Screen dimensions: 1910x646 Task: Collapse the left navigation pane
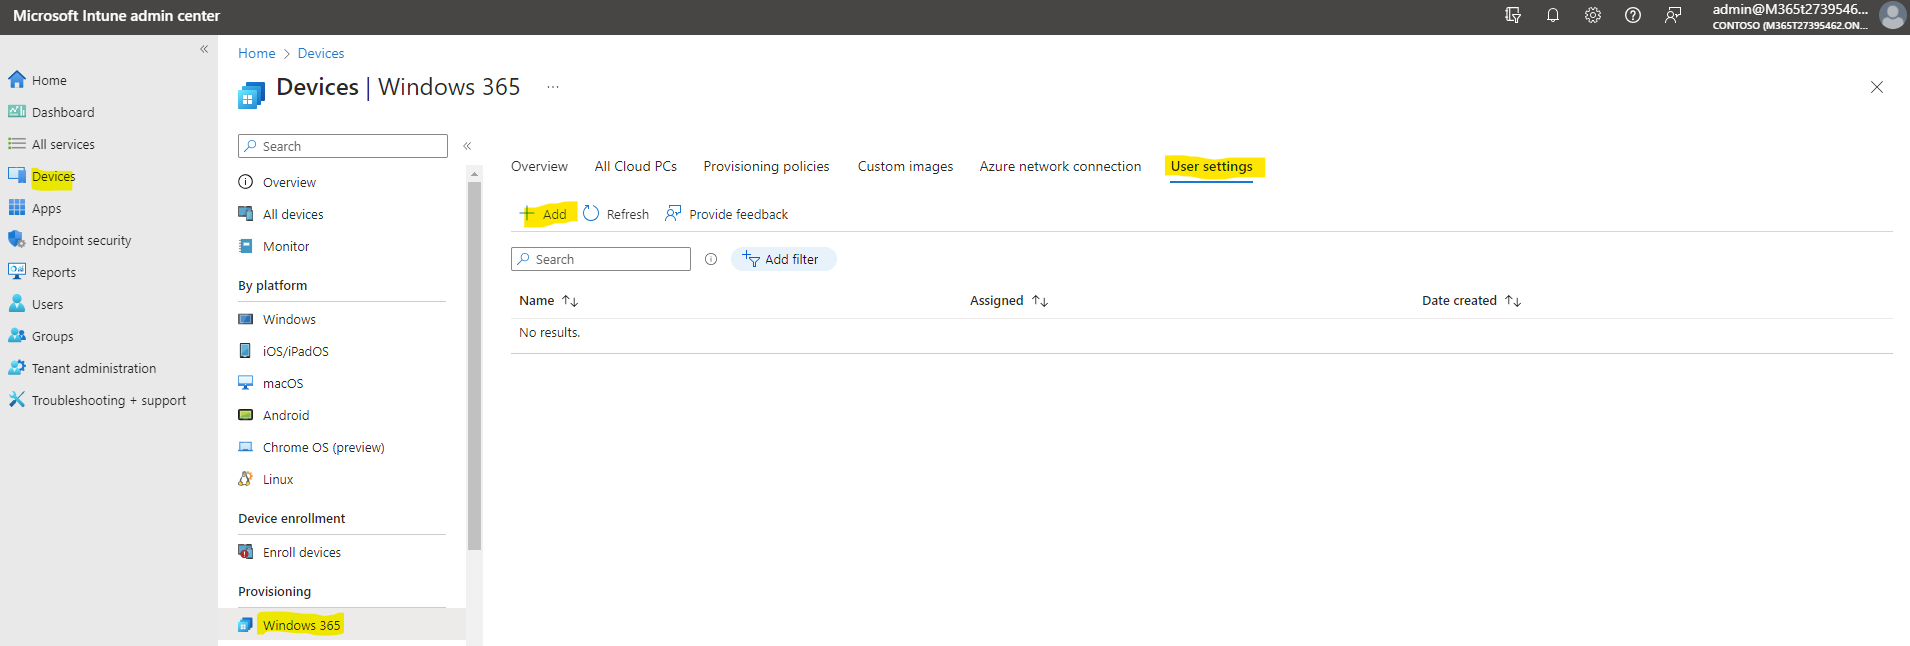click(204, 49)
